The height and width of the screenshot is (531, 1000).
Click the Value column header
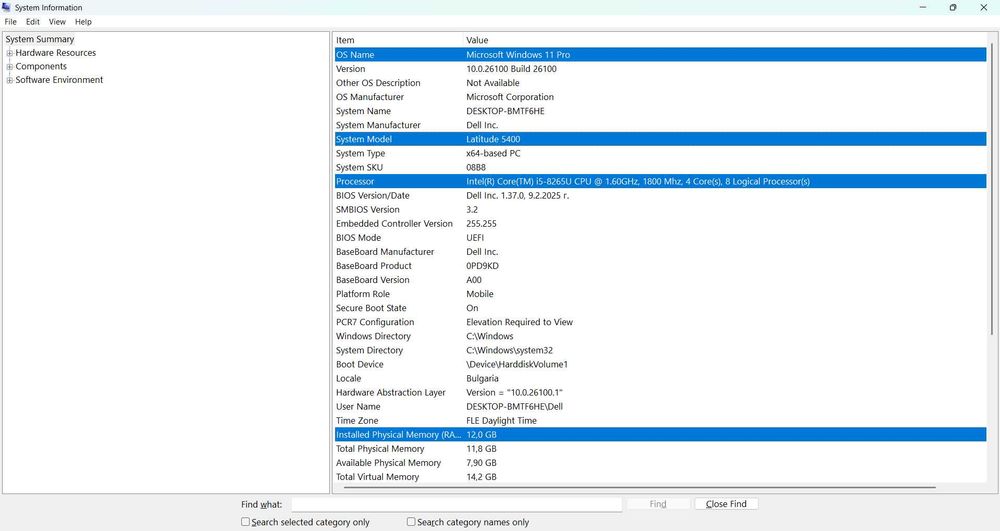click(724, 40)
